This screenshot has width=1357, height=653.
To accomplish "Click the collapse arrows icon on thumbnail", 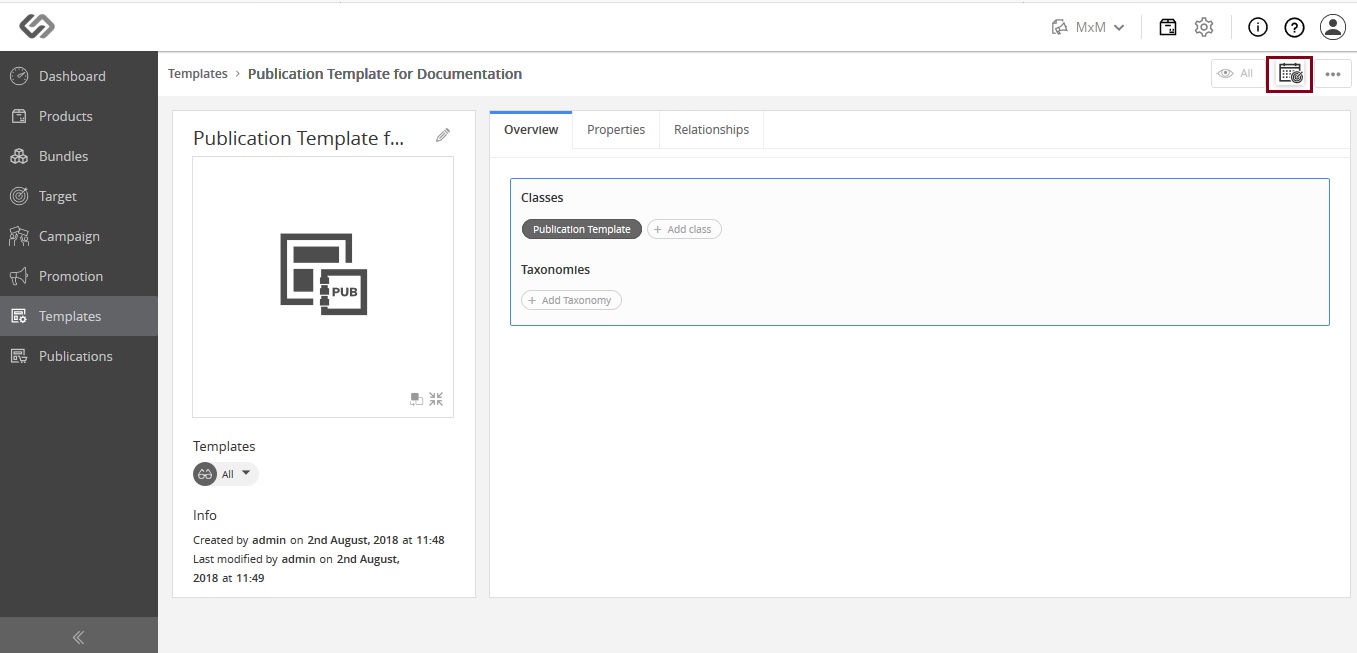I will click(436, 399).
